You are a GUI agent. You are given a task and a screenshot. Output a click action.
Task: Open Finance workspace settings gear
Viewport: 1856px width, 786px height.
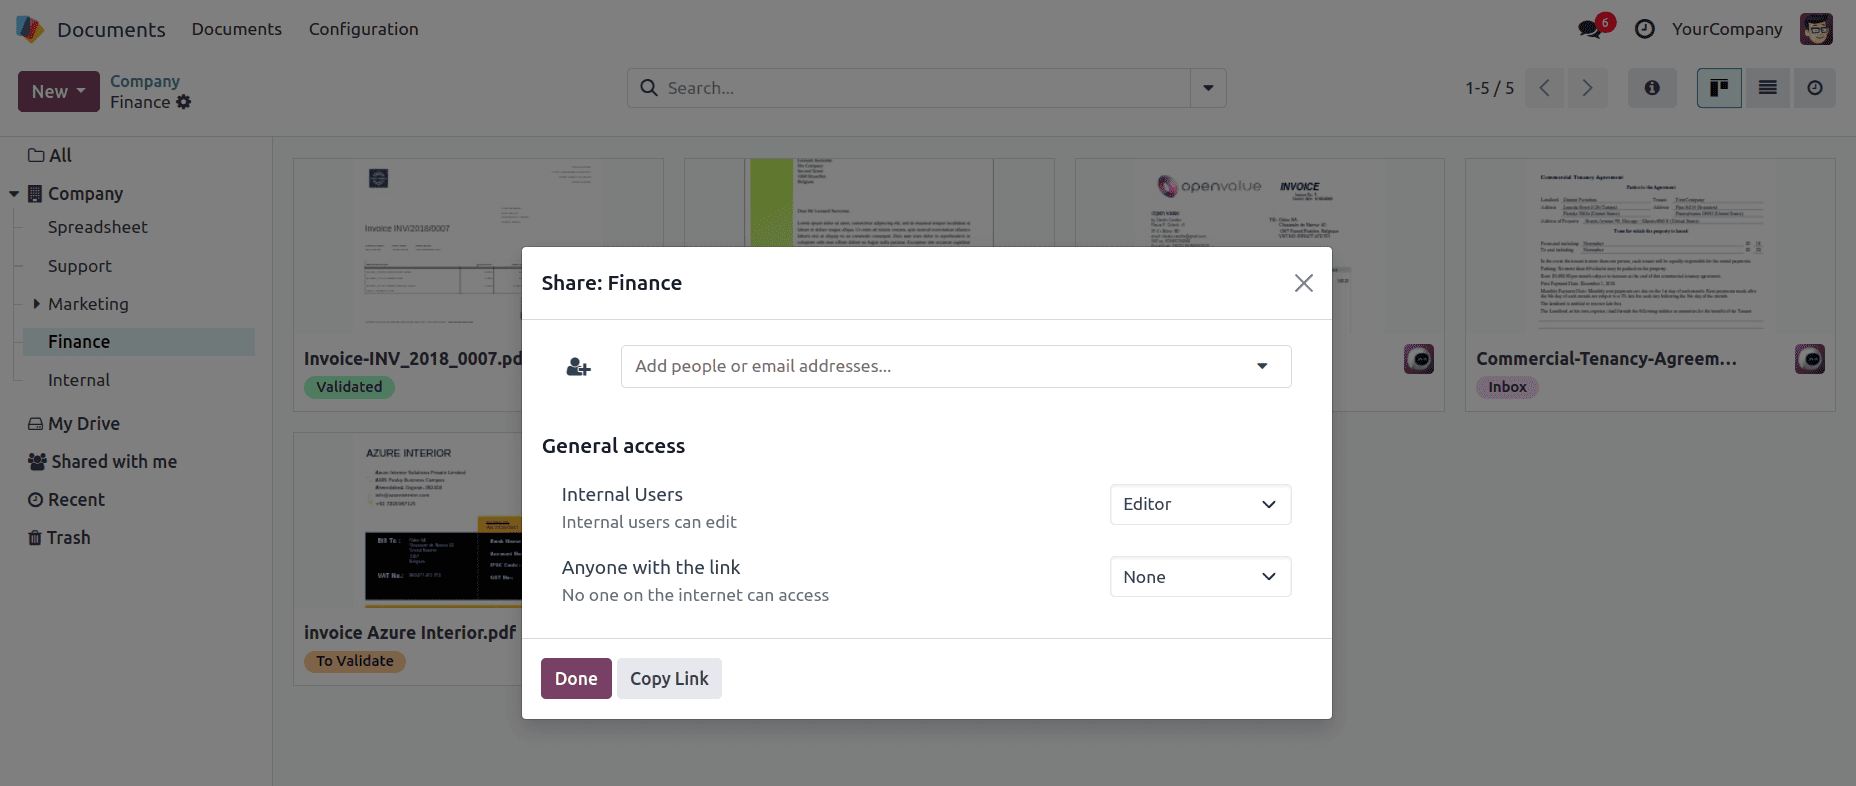(185, 102)
